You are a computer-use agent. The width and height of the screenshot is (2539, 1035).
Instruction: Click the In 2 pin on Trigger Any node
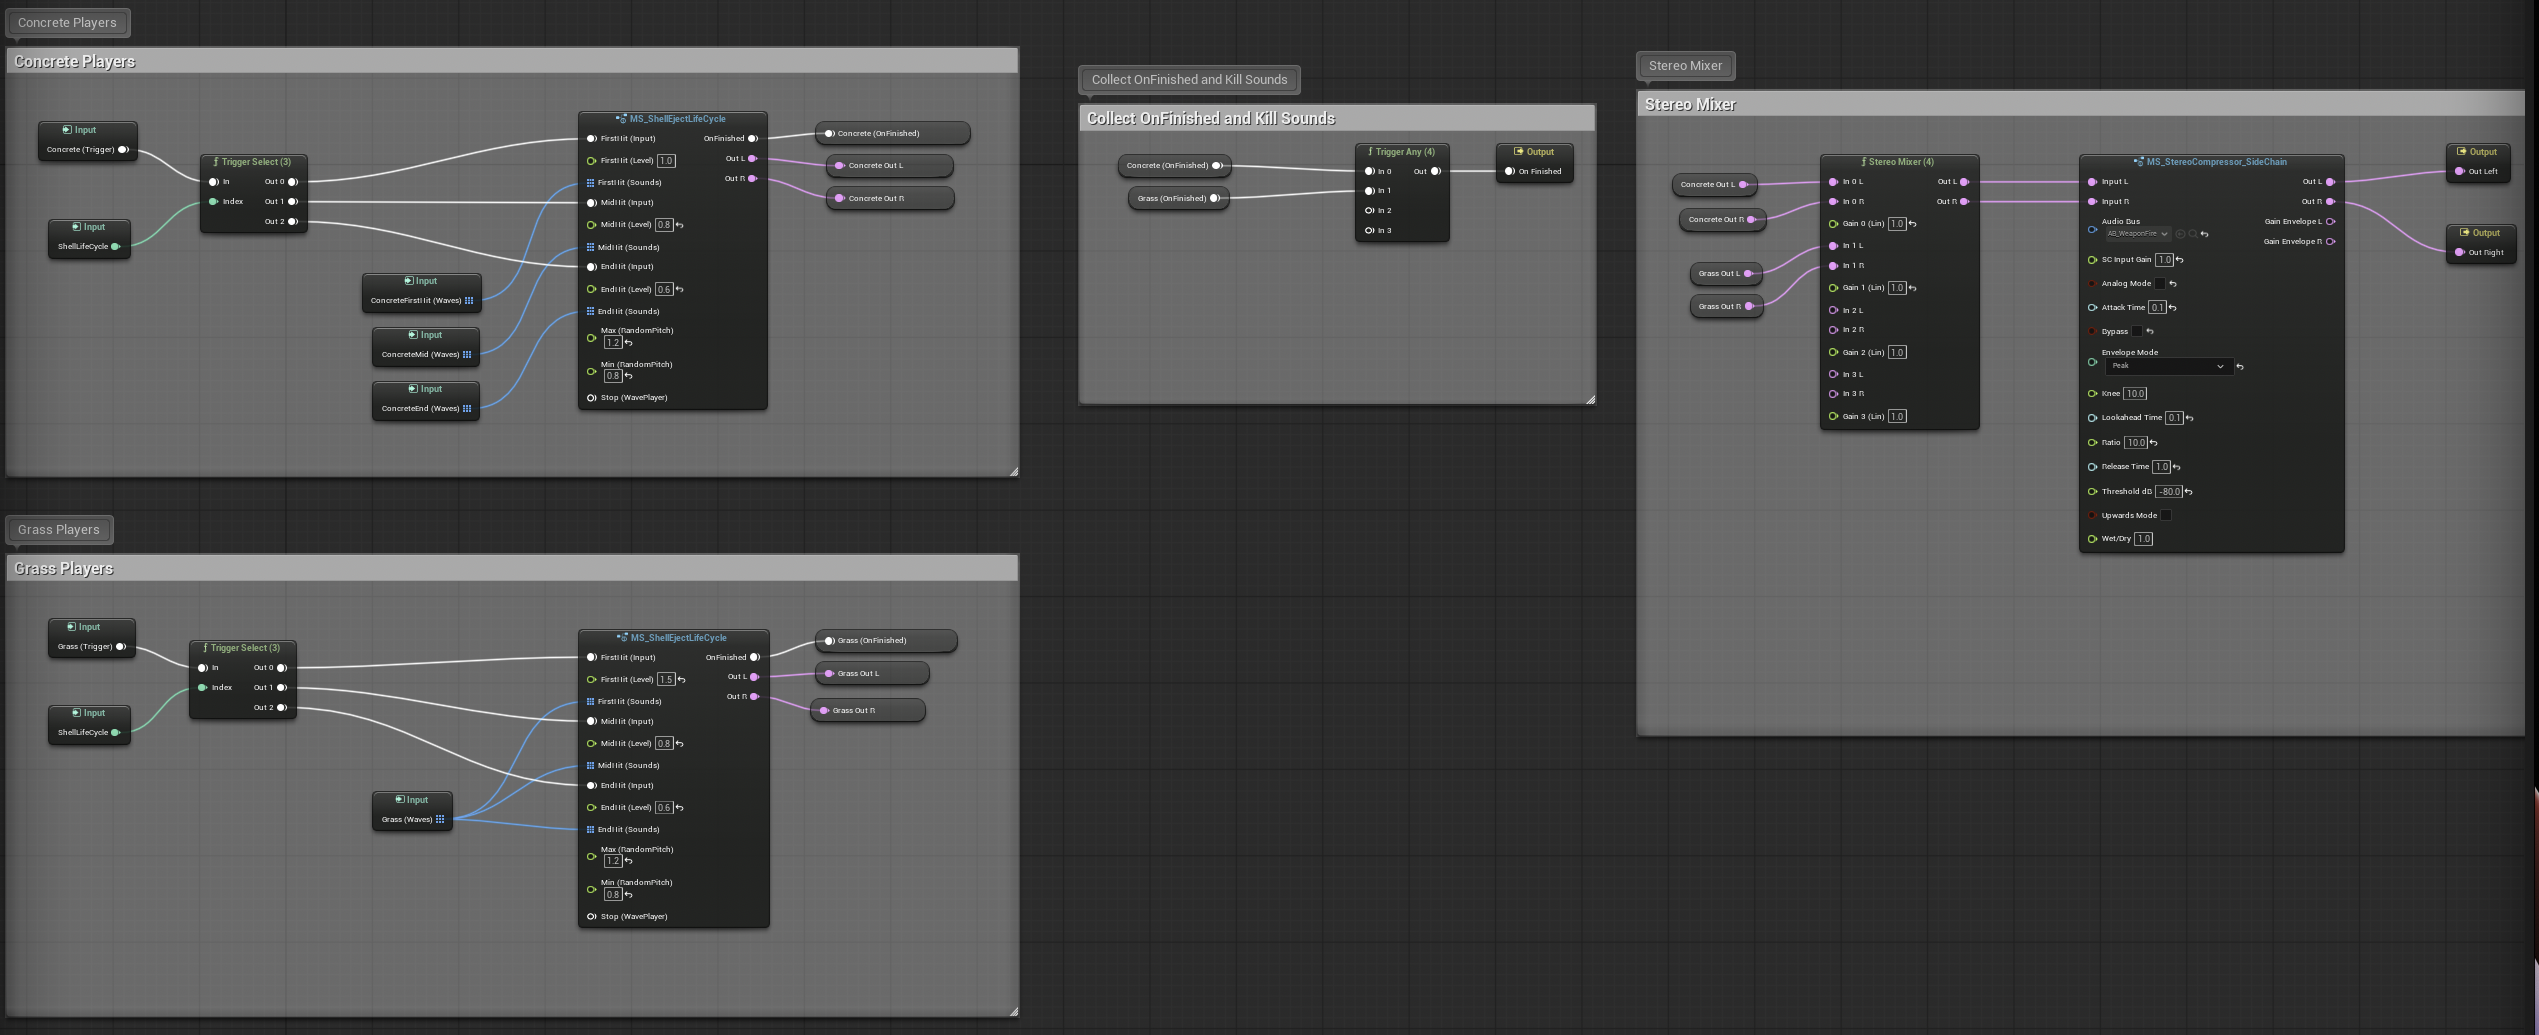point(1369,211)
